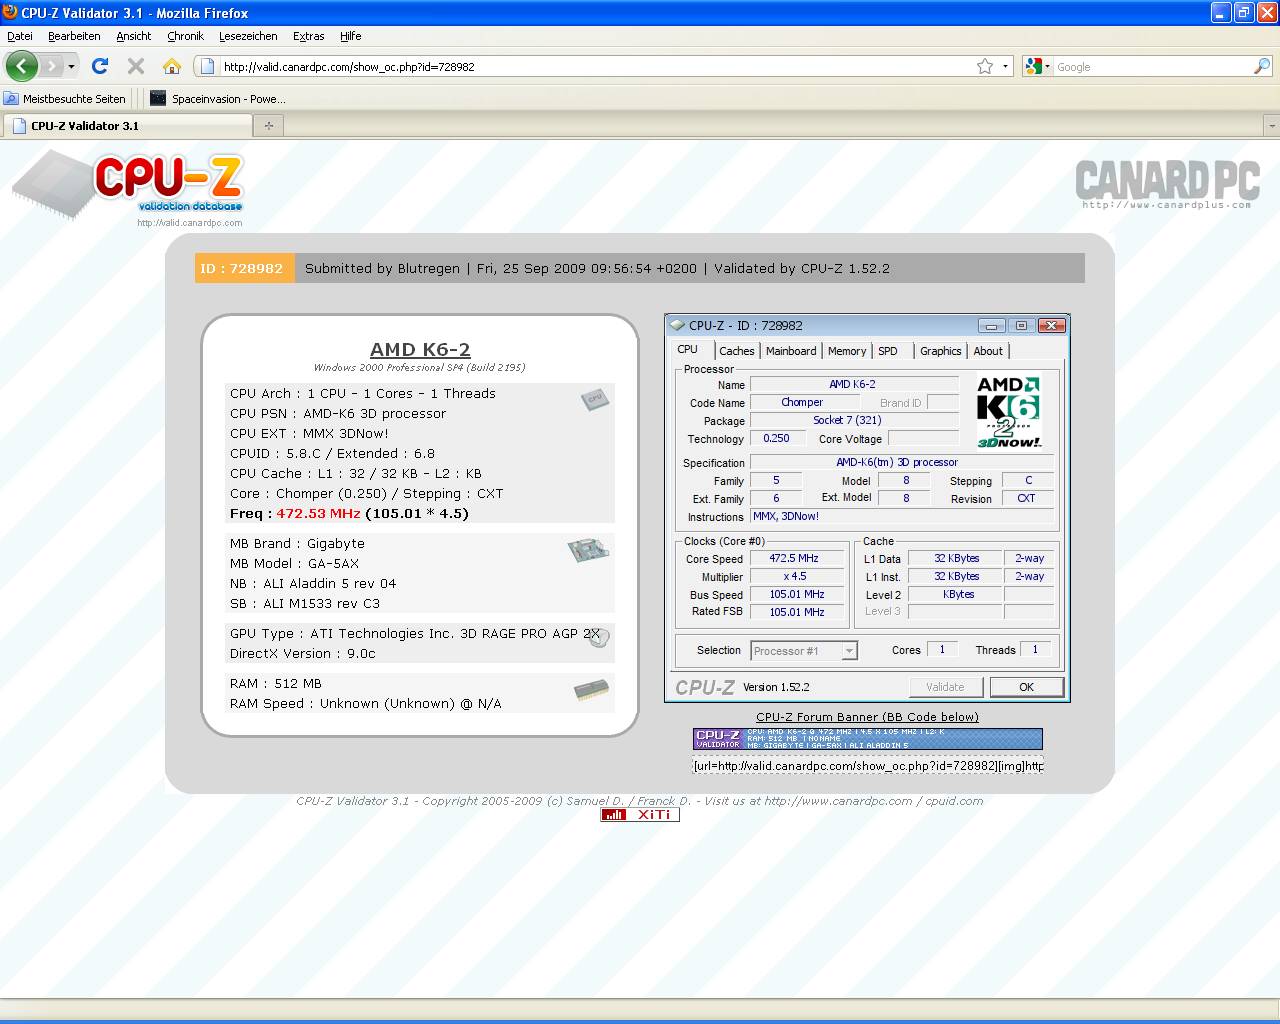Click the RAM module icon
This screenshot has width=1280, height=1024.
click(592, 690)
